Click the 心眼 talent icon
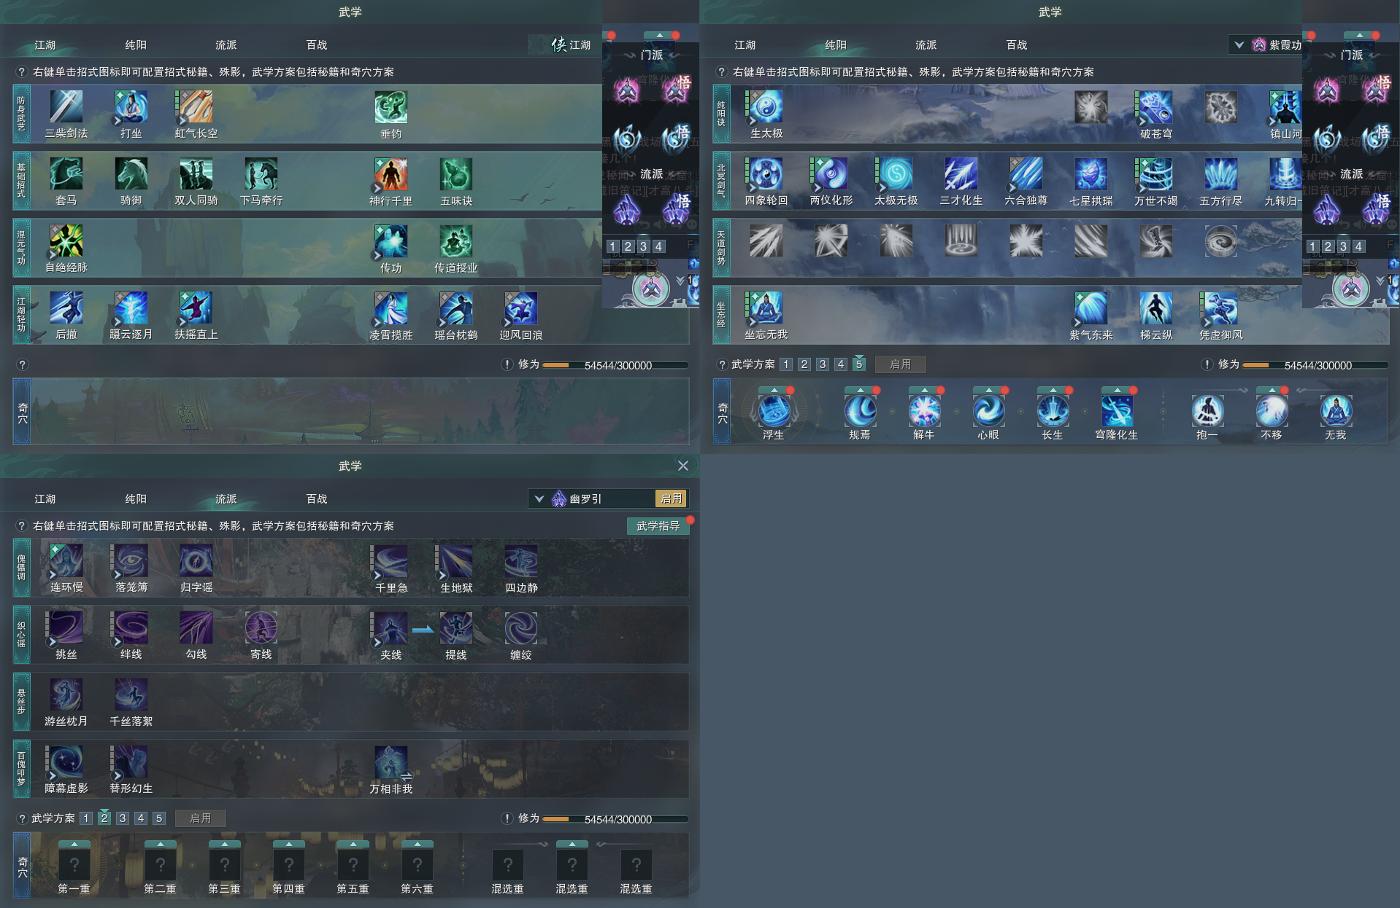Viewport: 1400px width, 908px height. click(x=988, y=410)
